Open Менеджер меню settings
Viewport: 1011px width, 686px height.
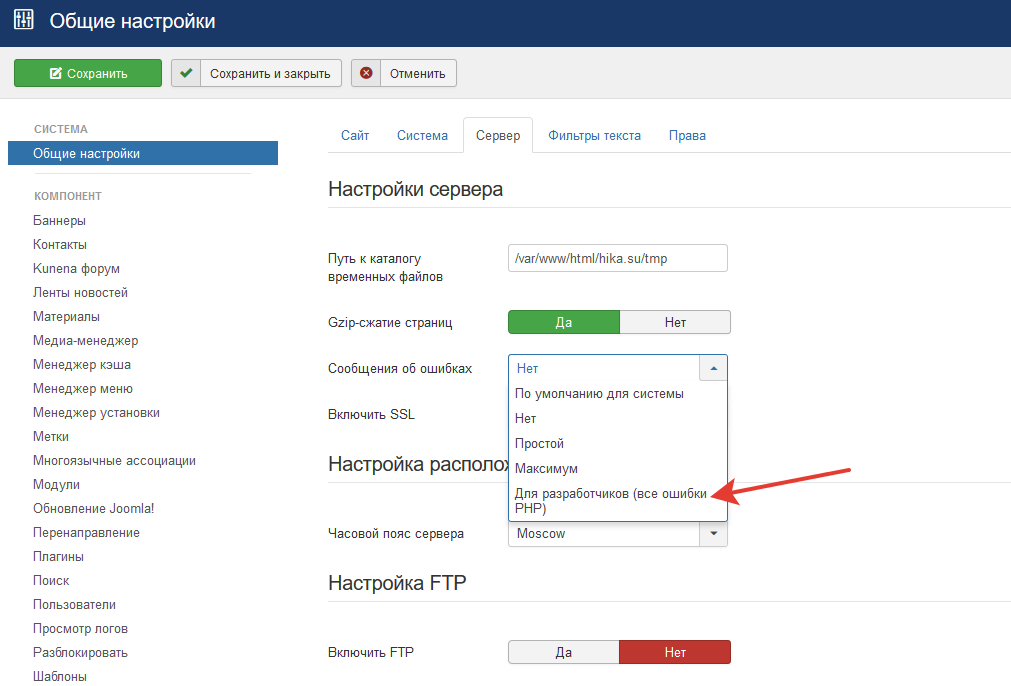[83, 389]
